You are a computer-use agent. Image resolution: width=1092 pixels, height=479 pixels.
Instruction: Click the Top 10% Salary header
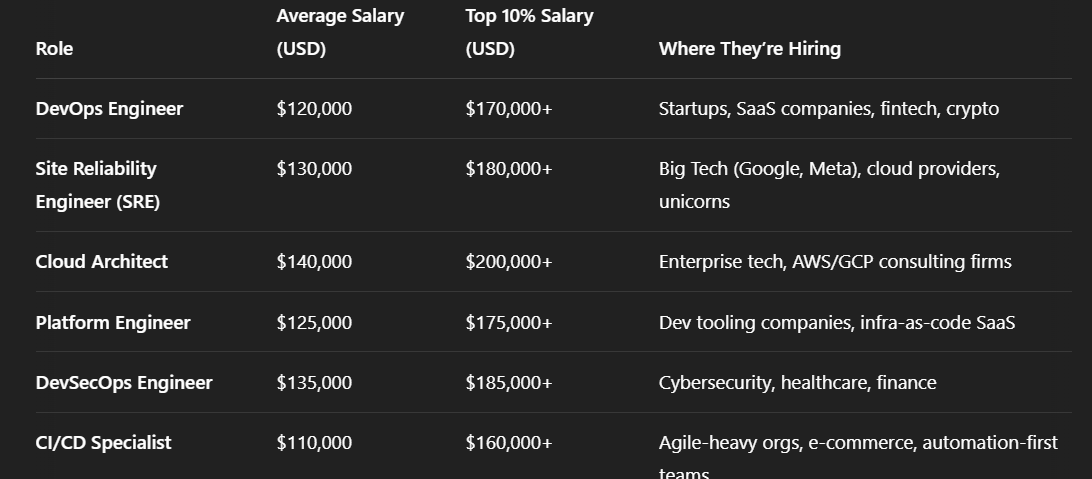click(x=529, y=32)
